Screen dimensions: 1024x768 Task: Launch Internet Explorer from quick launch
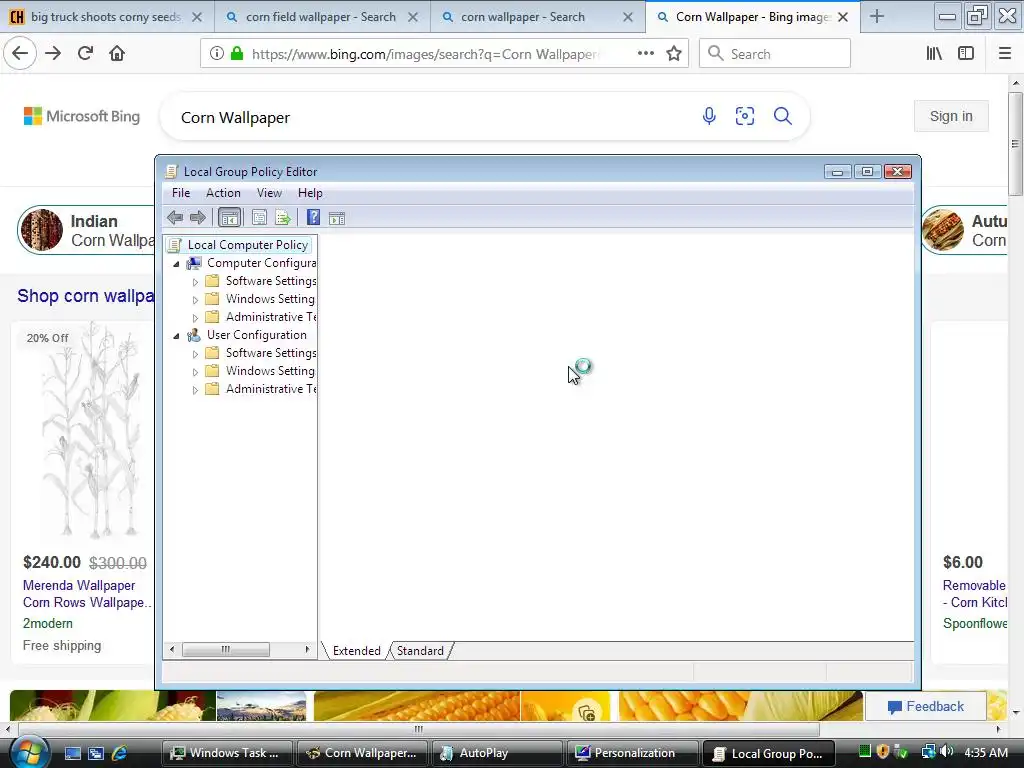(120, 753)
